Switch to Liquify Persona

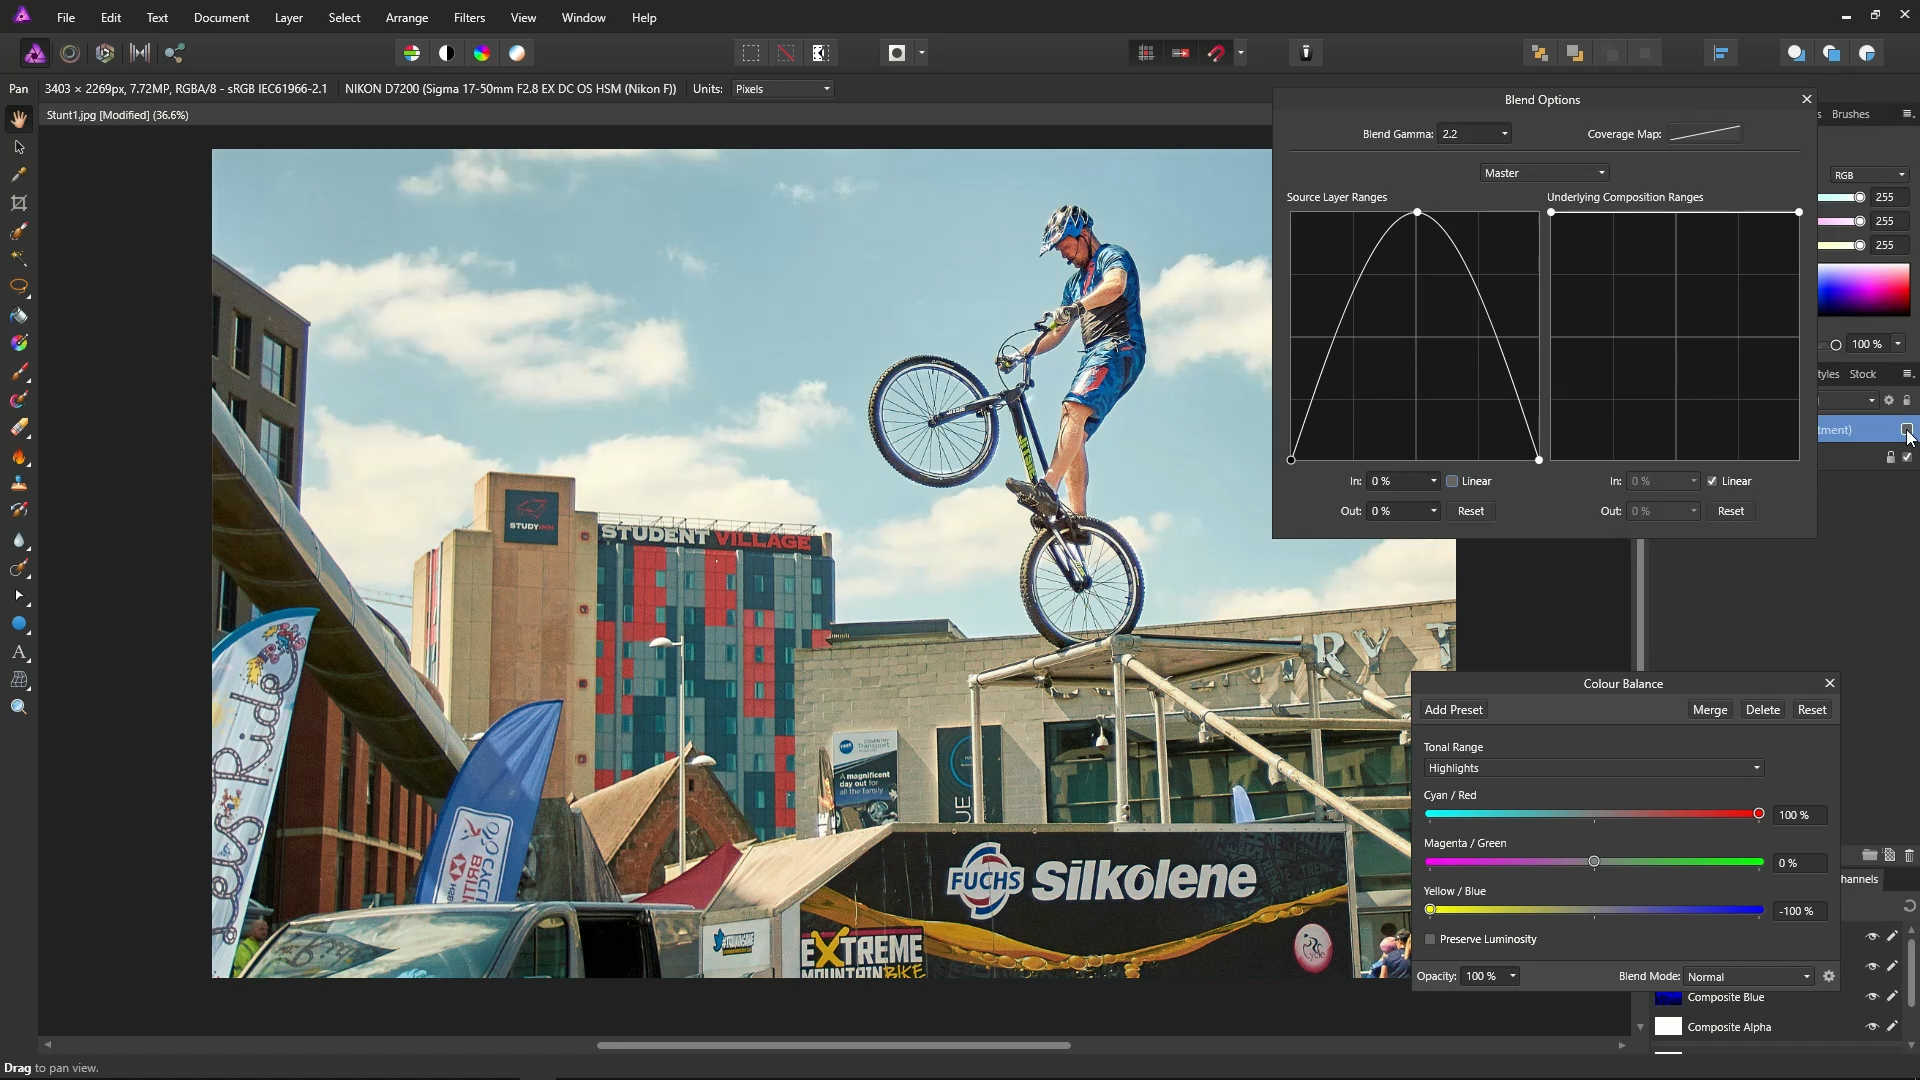(70, 53)
